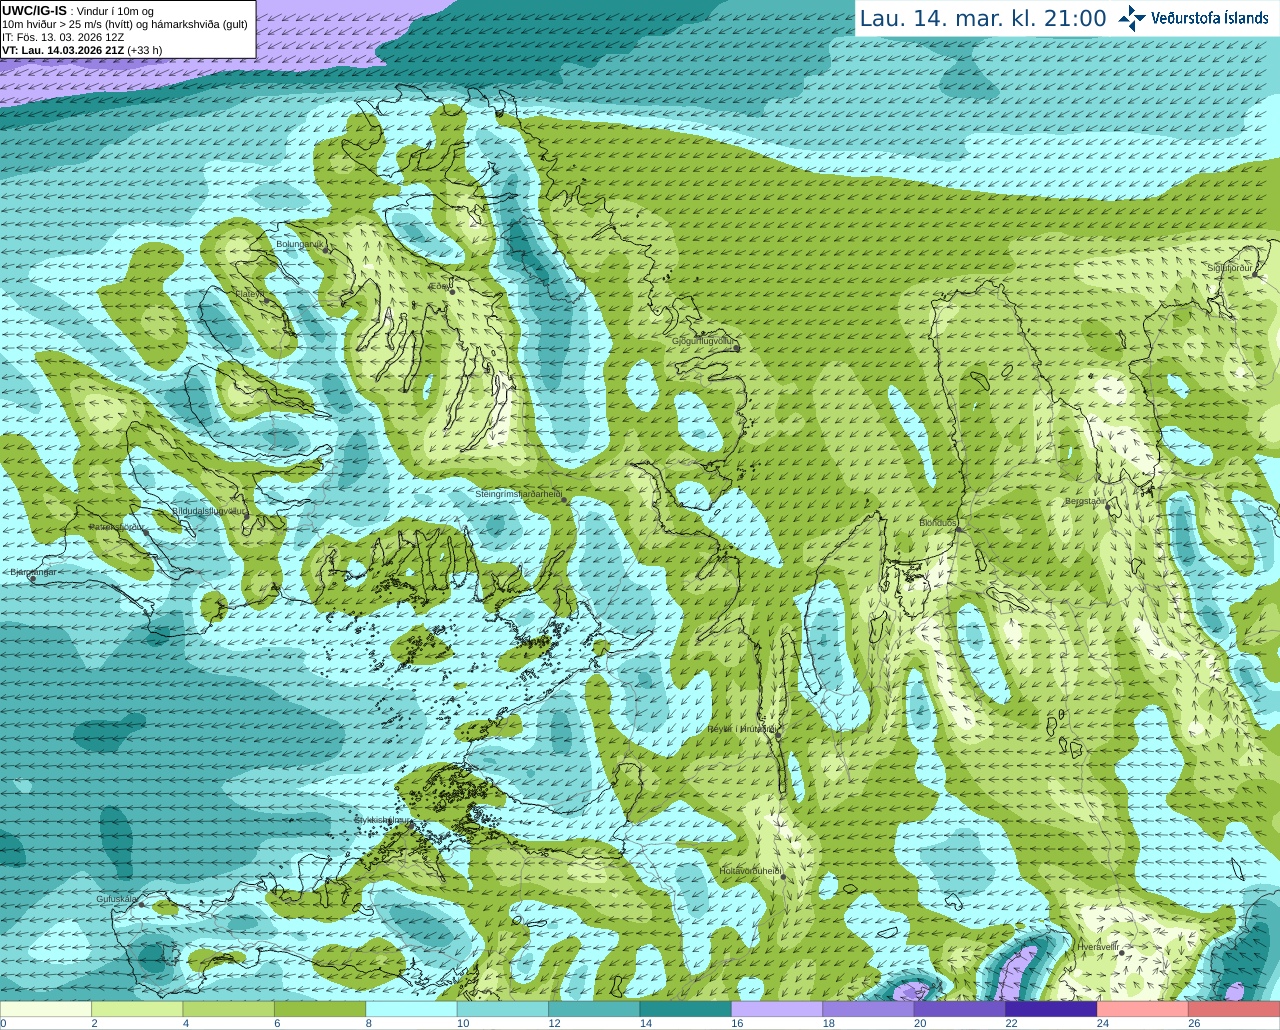
Task: Pick the 10–12 m/s light teal swatch
Action: pos(503,1009)
